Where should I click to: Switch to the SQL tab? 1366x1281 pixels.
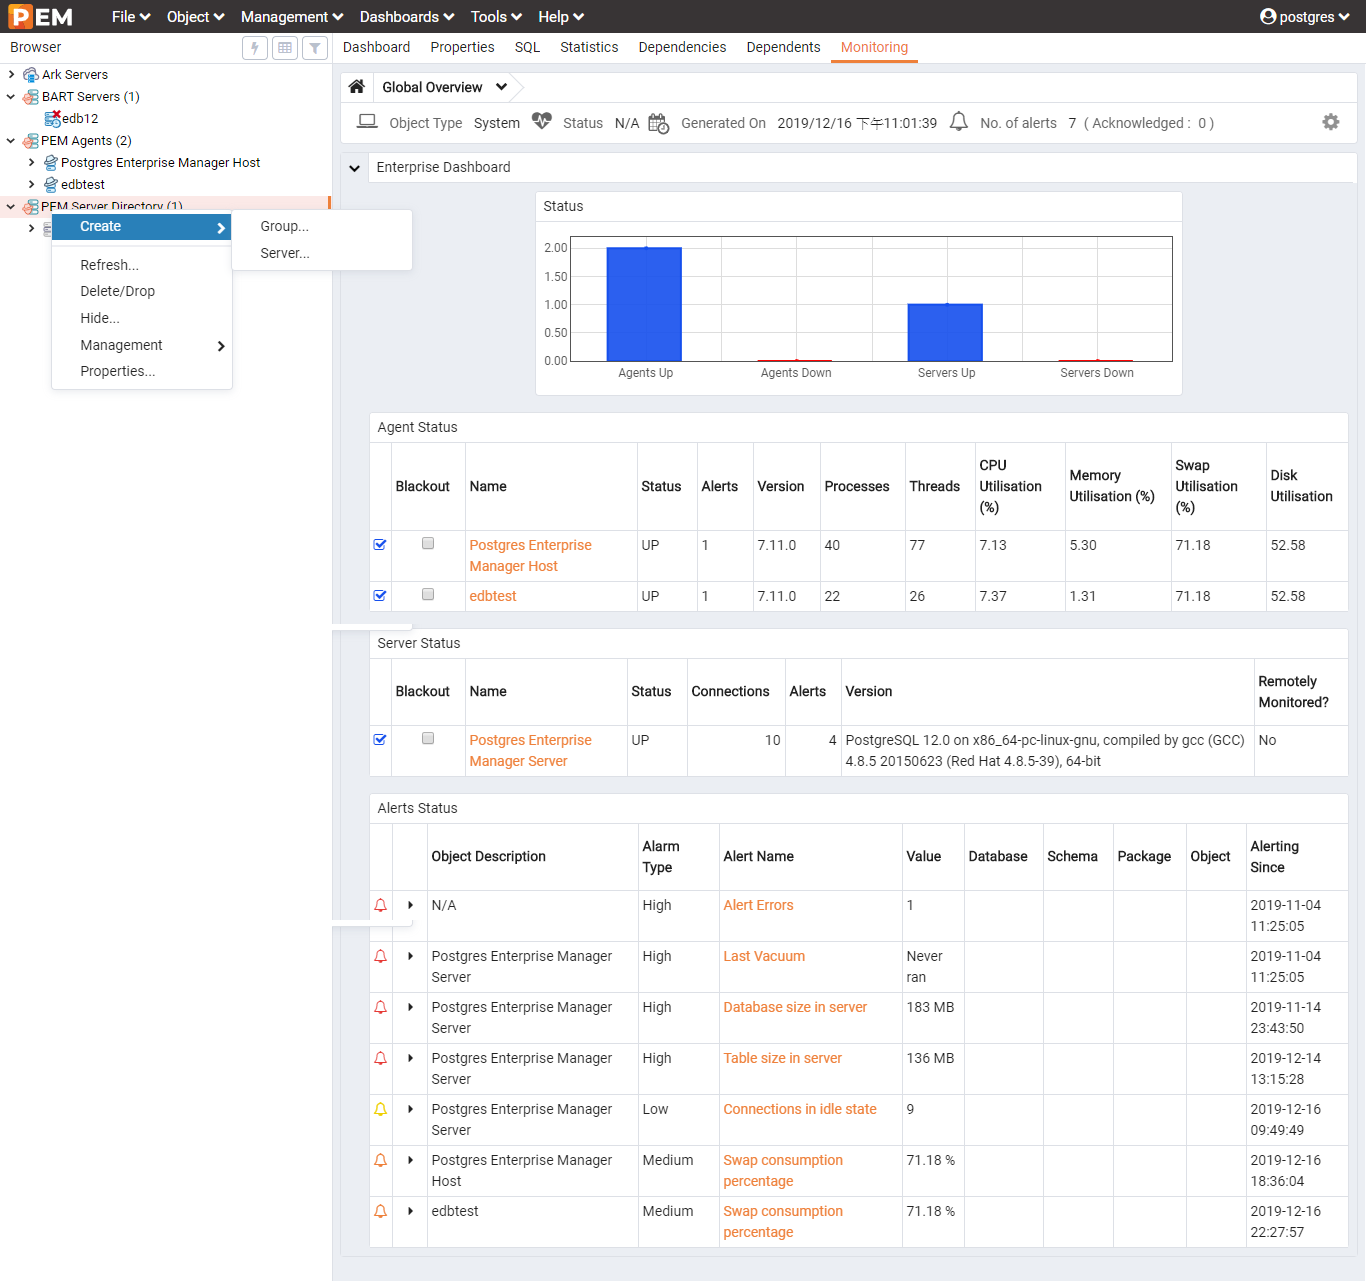tap(527, 47)
